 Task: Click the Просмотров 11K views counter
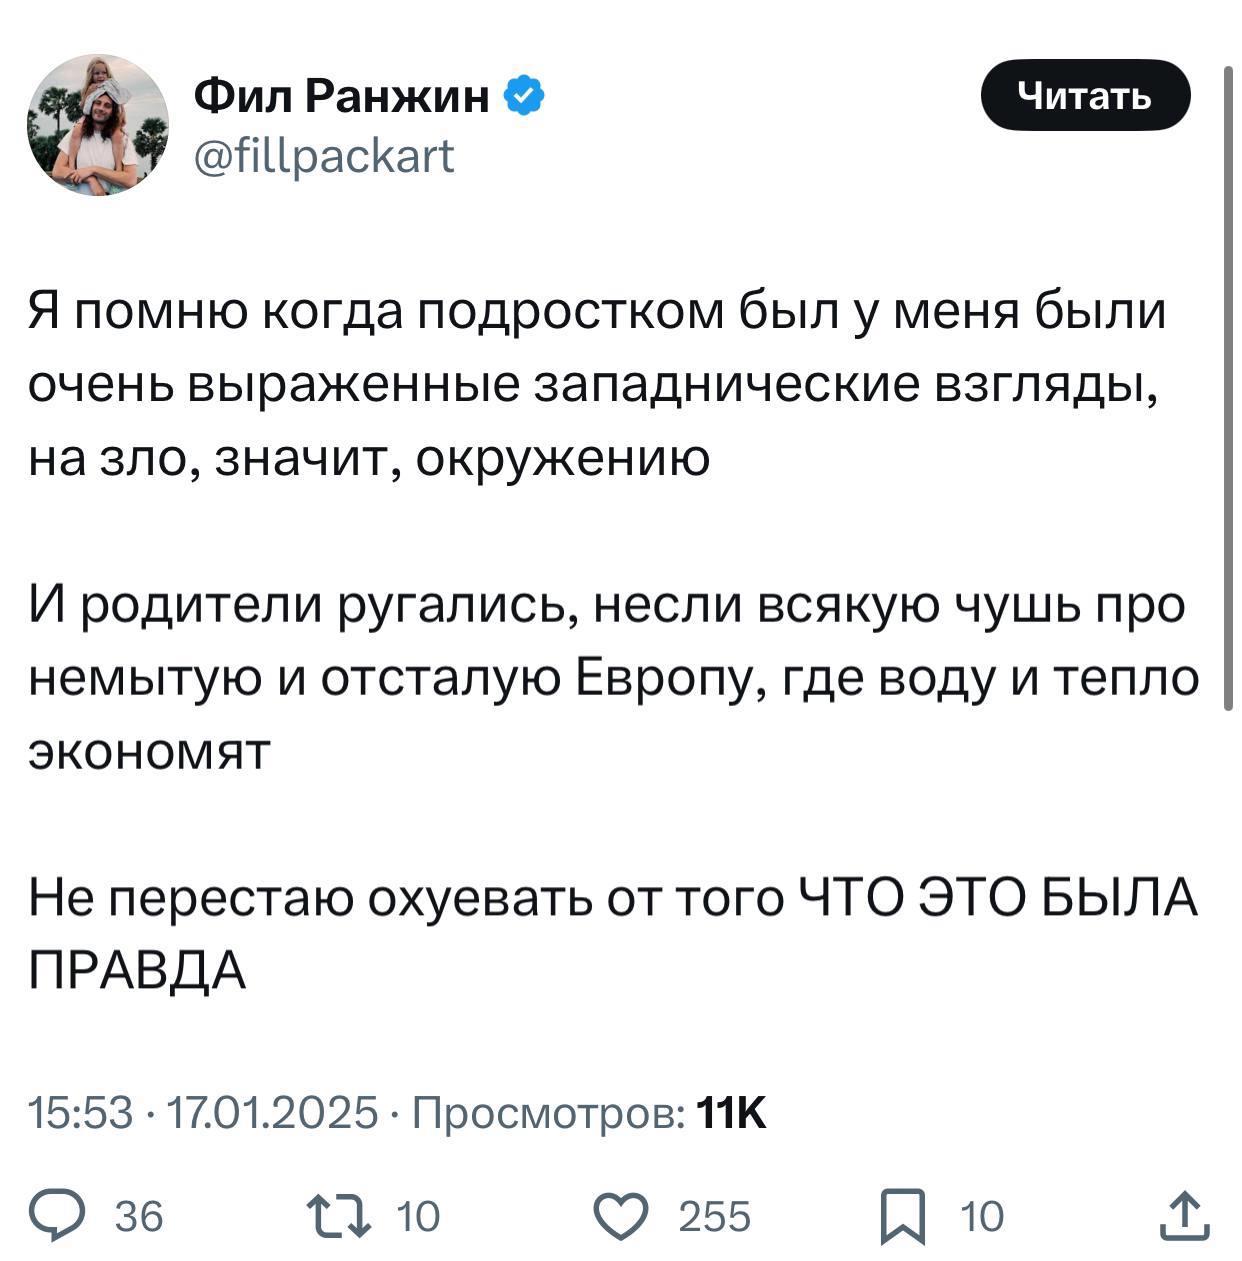589,1112
